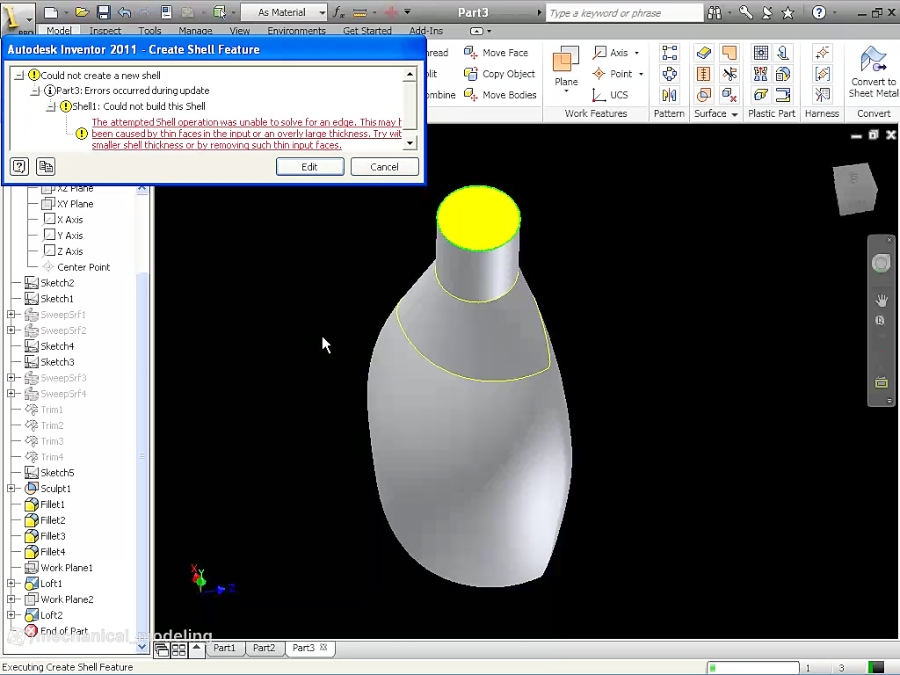This screenshot has width=900, height=675.
Task: Select the UCS tool
Action: click(610, 94)
